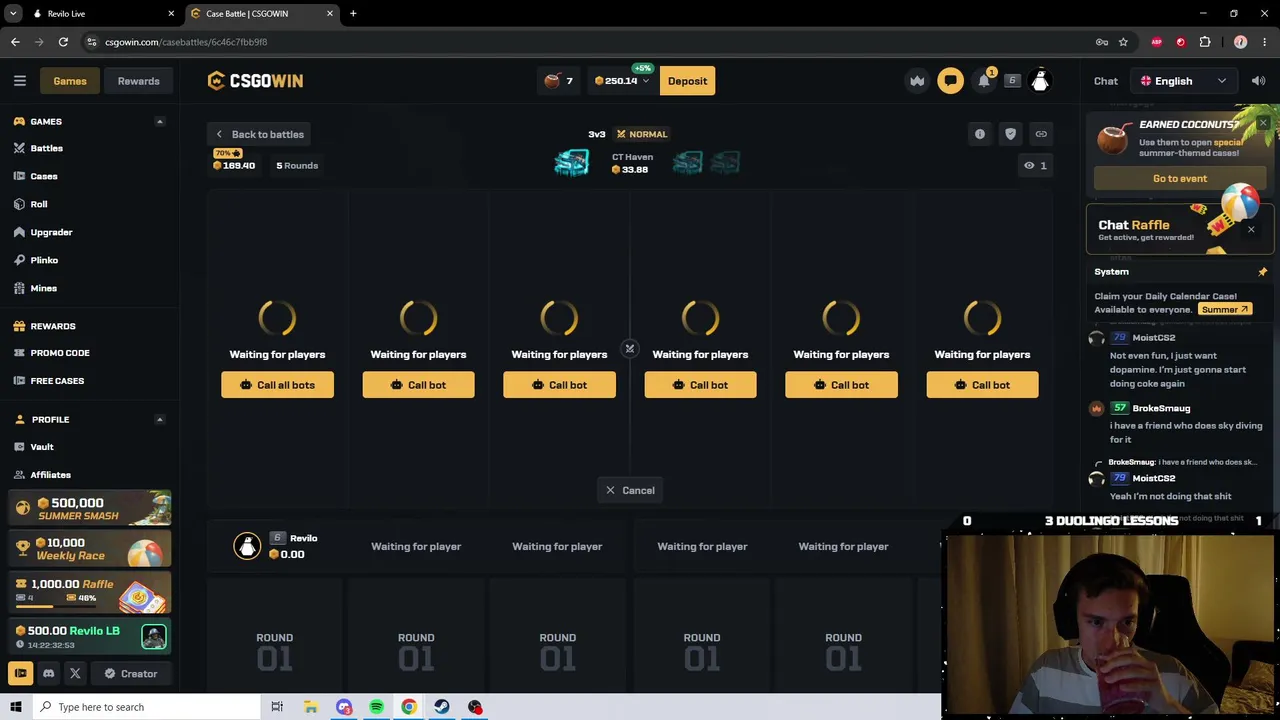1280x720 pixels.
Task: Click Go to event button
Action: (1180, 178)
